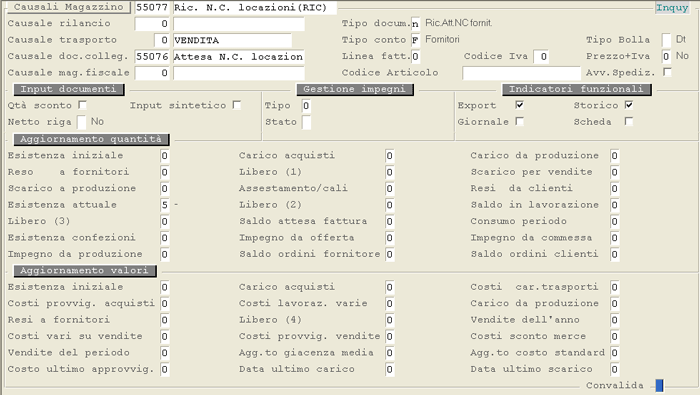Click the Carico acquisti quantity field

coord(390,156)
